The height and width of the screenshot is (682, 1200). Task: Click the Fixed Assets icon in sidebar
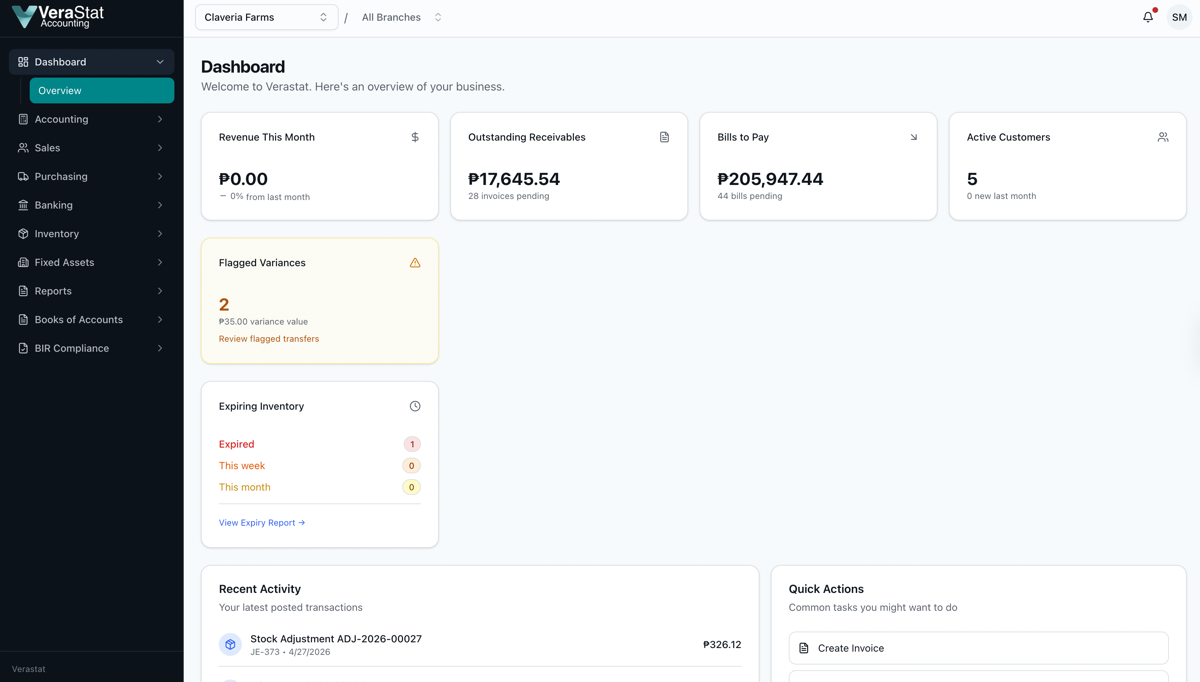[x=23, y=262]
